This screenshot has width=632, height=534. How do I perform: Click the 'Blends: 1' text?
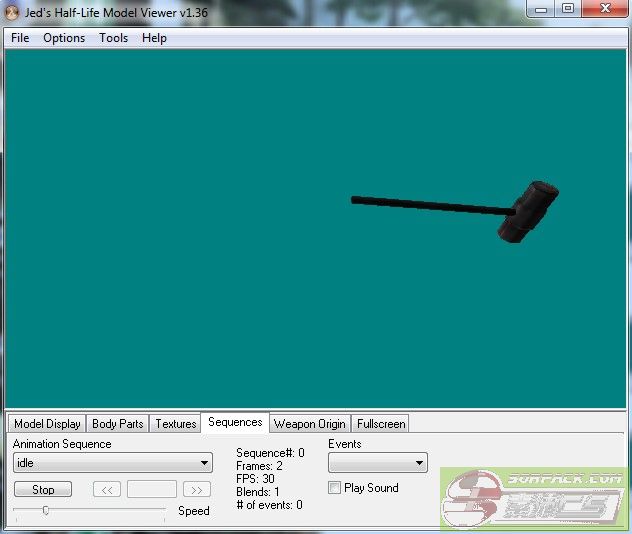point(258,492)
